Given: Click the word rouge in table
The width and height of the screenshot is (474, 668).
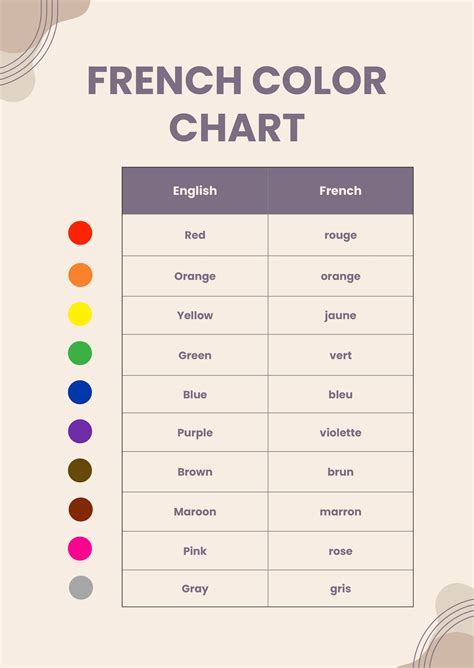Looking at the screenshot, I should [341, 235].
